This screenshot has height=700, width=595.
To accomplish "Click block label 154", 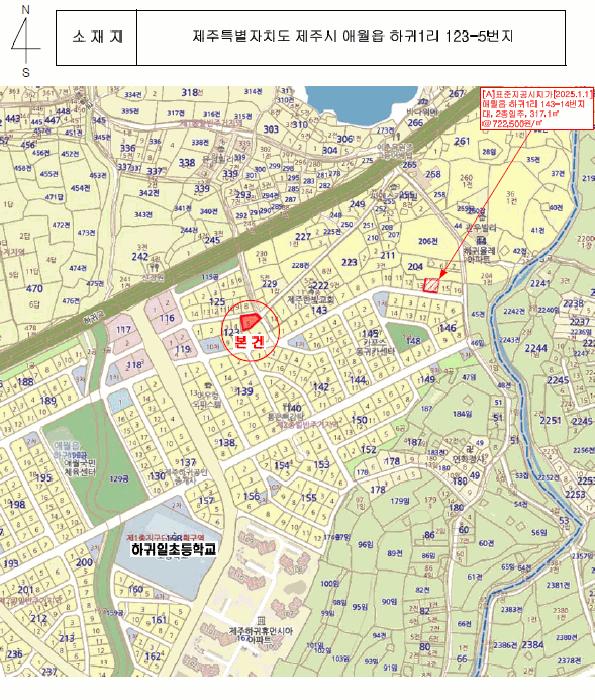I will coord(282,466).
